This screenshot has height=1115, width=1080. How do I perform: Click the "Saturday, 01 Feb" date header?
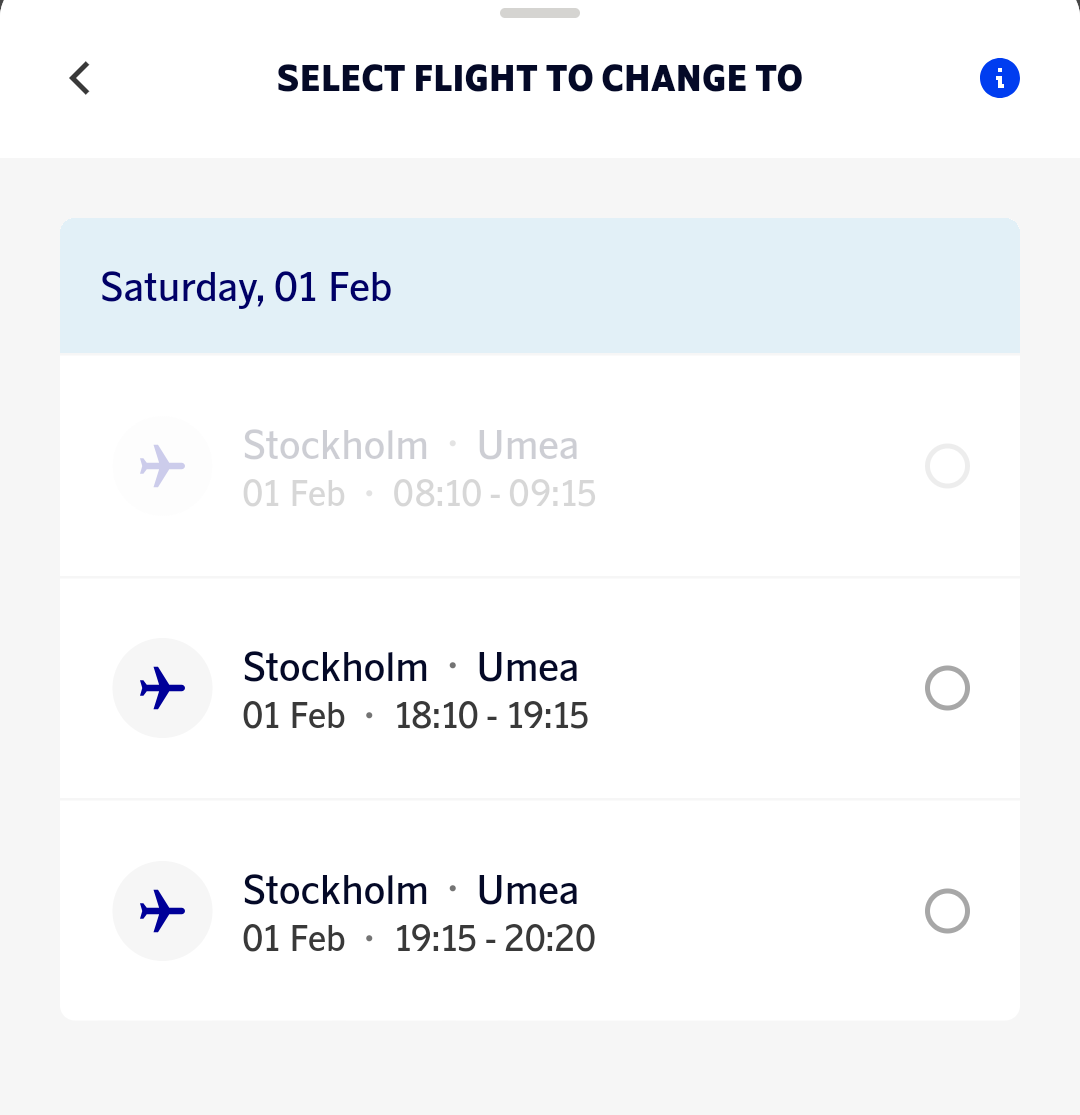click(246, 288)
